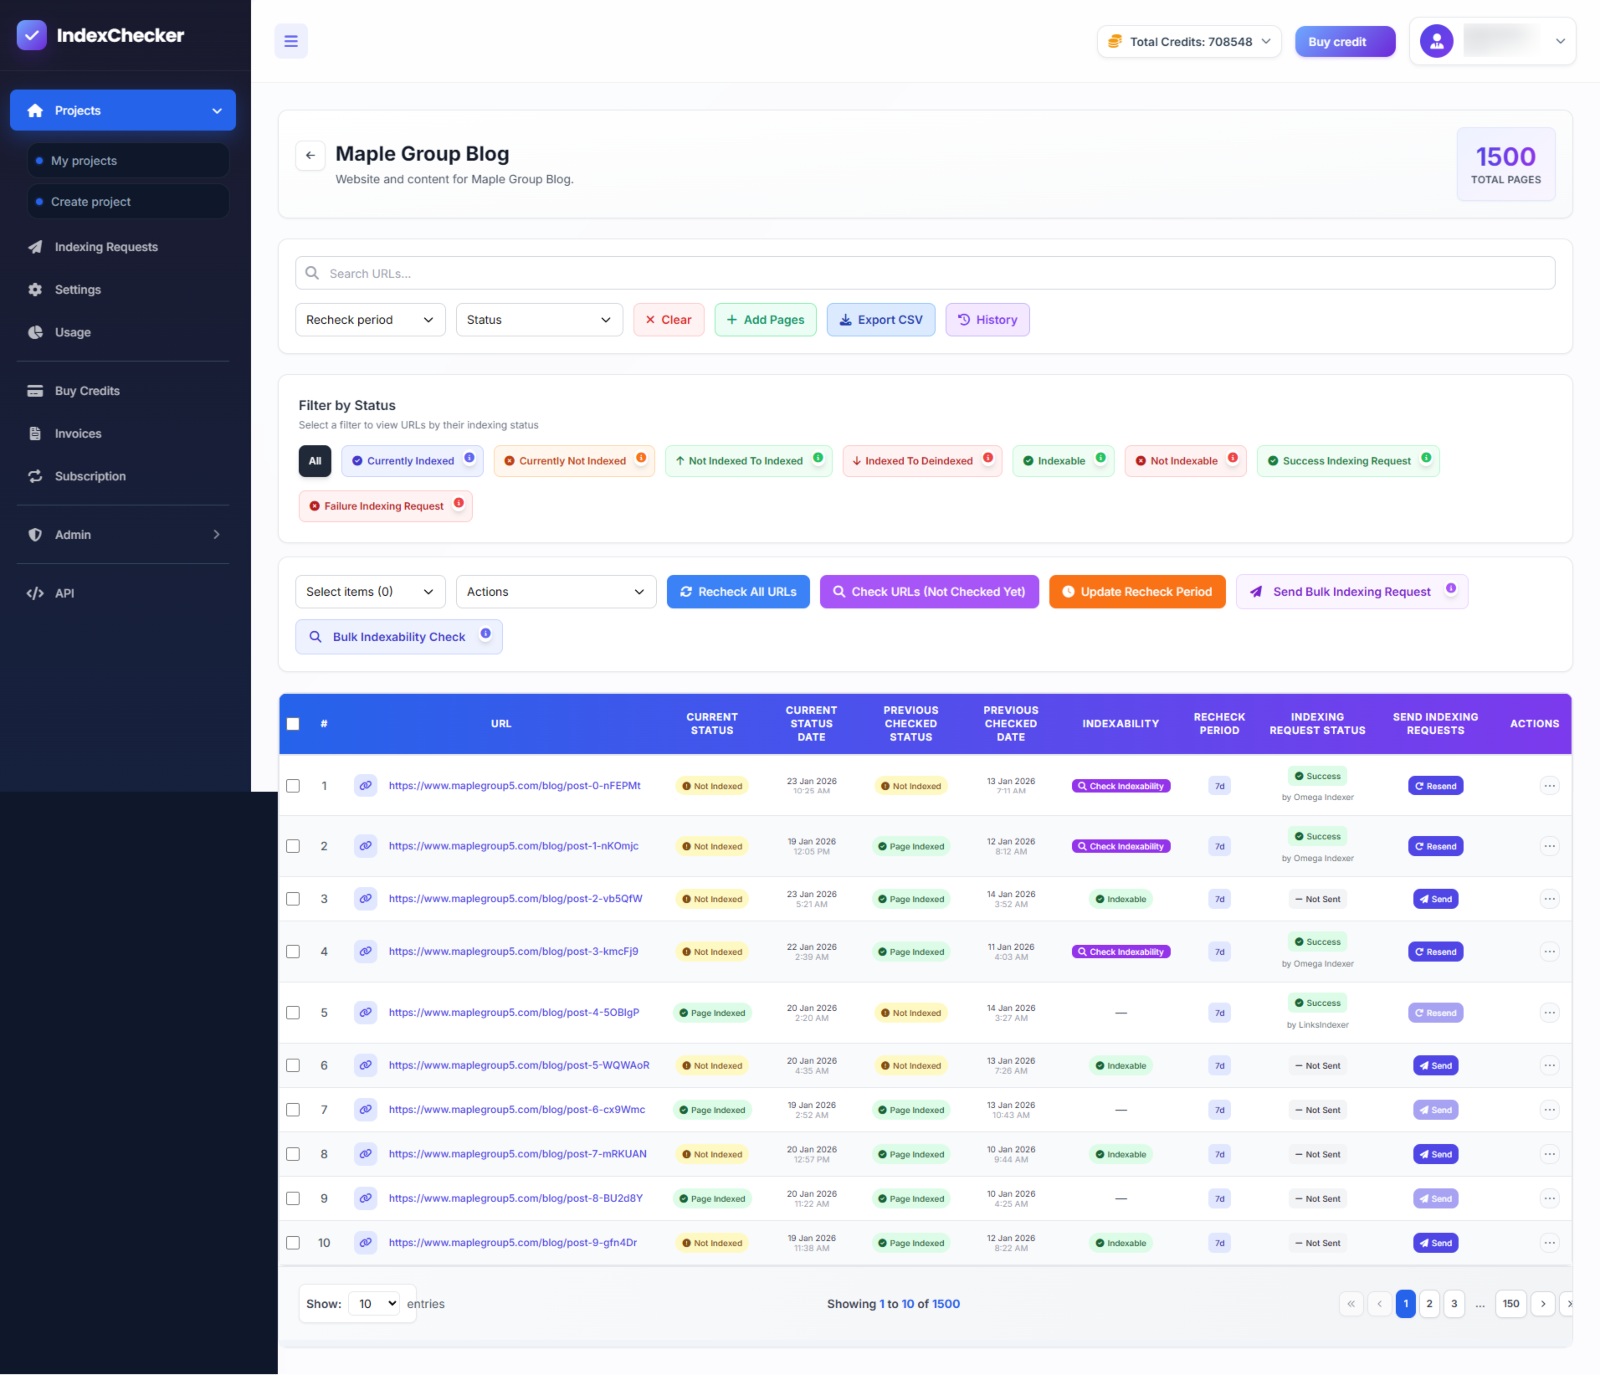This screenshot has height=1375, width=1600.
Task: Open the API section from sidebar
Action: [64, 592]
